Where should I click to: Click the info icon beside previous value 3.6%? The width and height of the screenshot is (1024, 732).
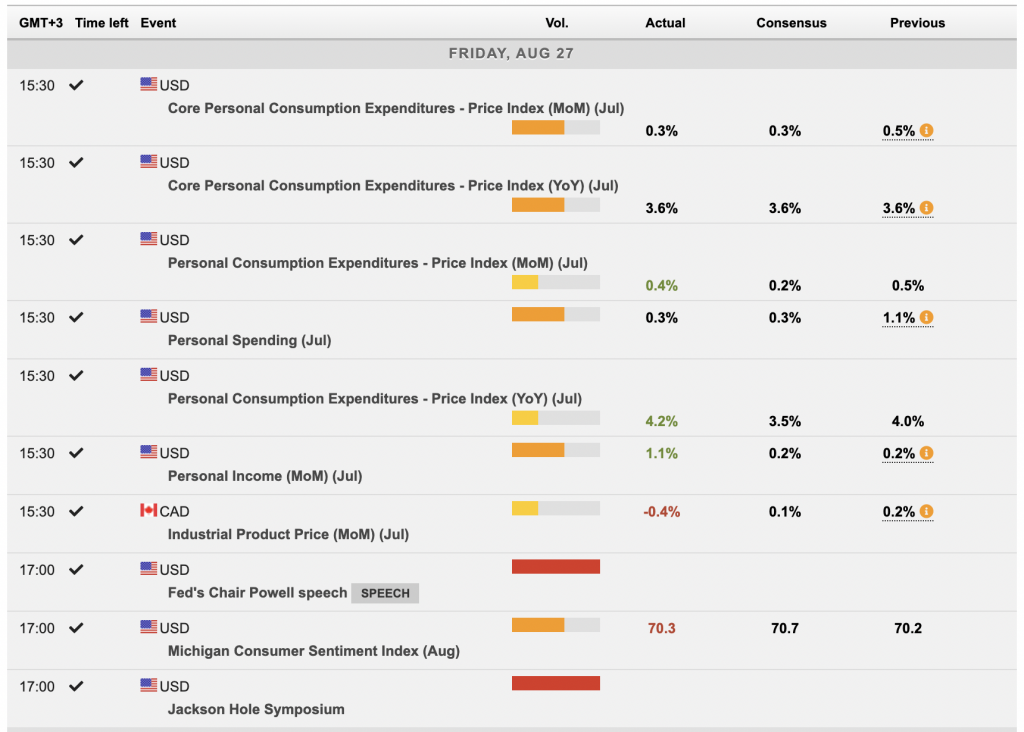coord(926,208)
